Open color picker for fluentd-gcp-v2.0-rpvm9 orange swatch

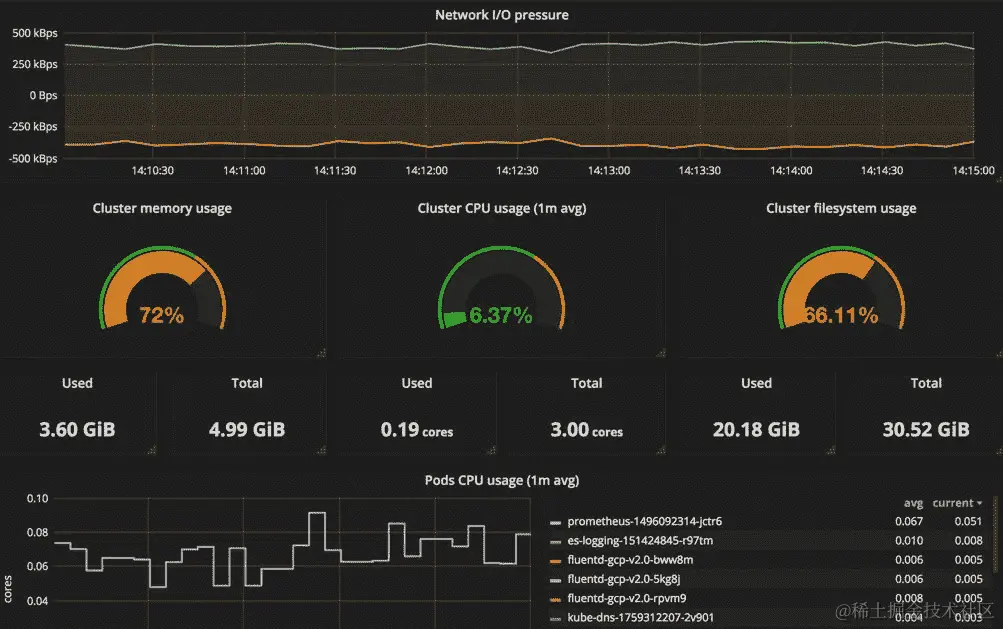(555, 599)
